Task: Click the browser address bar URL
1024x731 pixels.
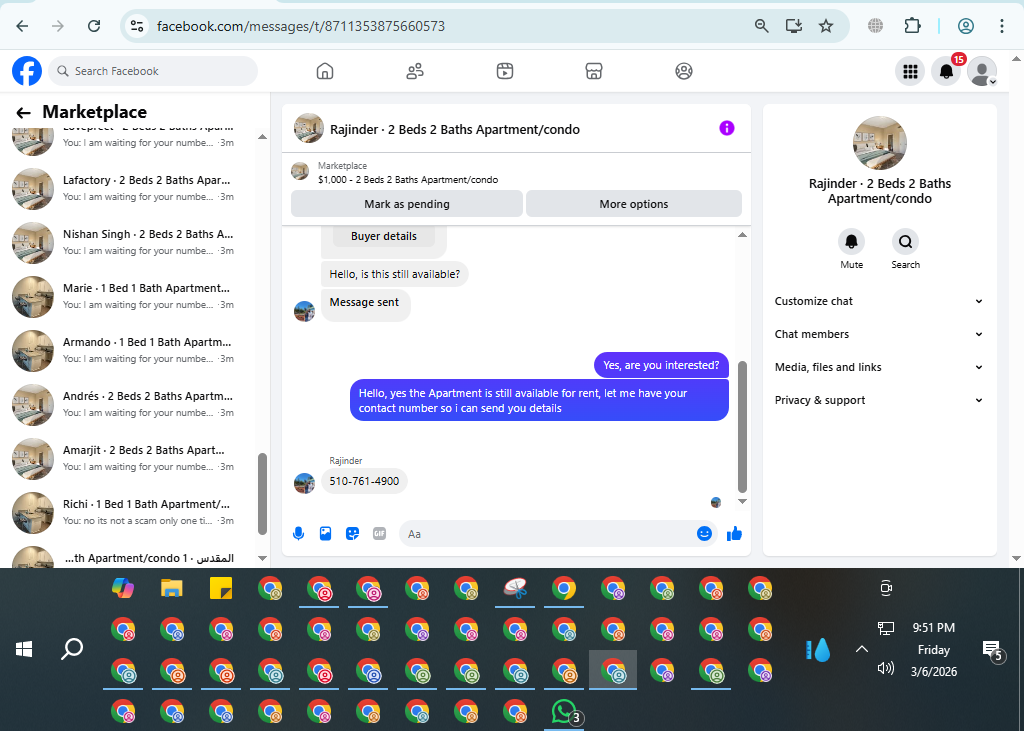Action: click(x=300, y=26)
